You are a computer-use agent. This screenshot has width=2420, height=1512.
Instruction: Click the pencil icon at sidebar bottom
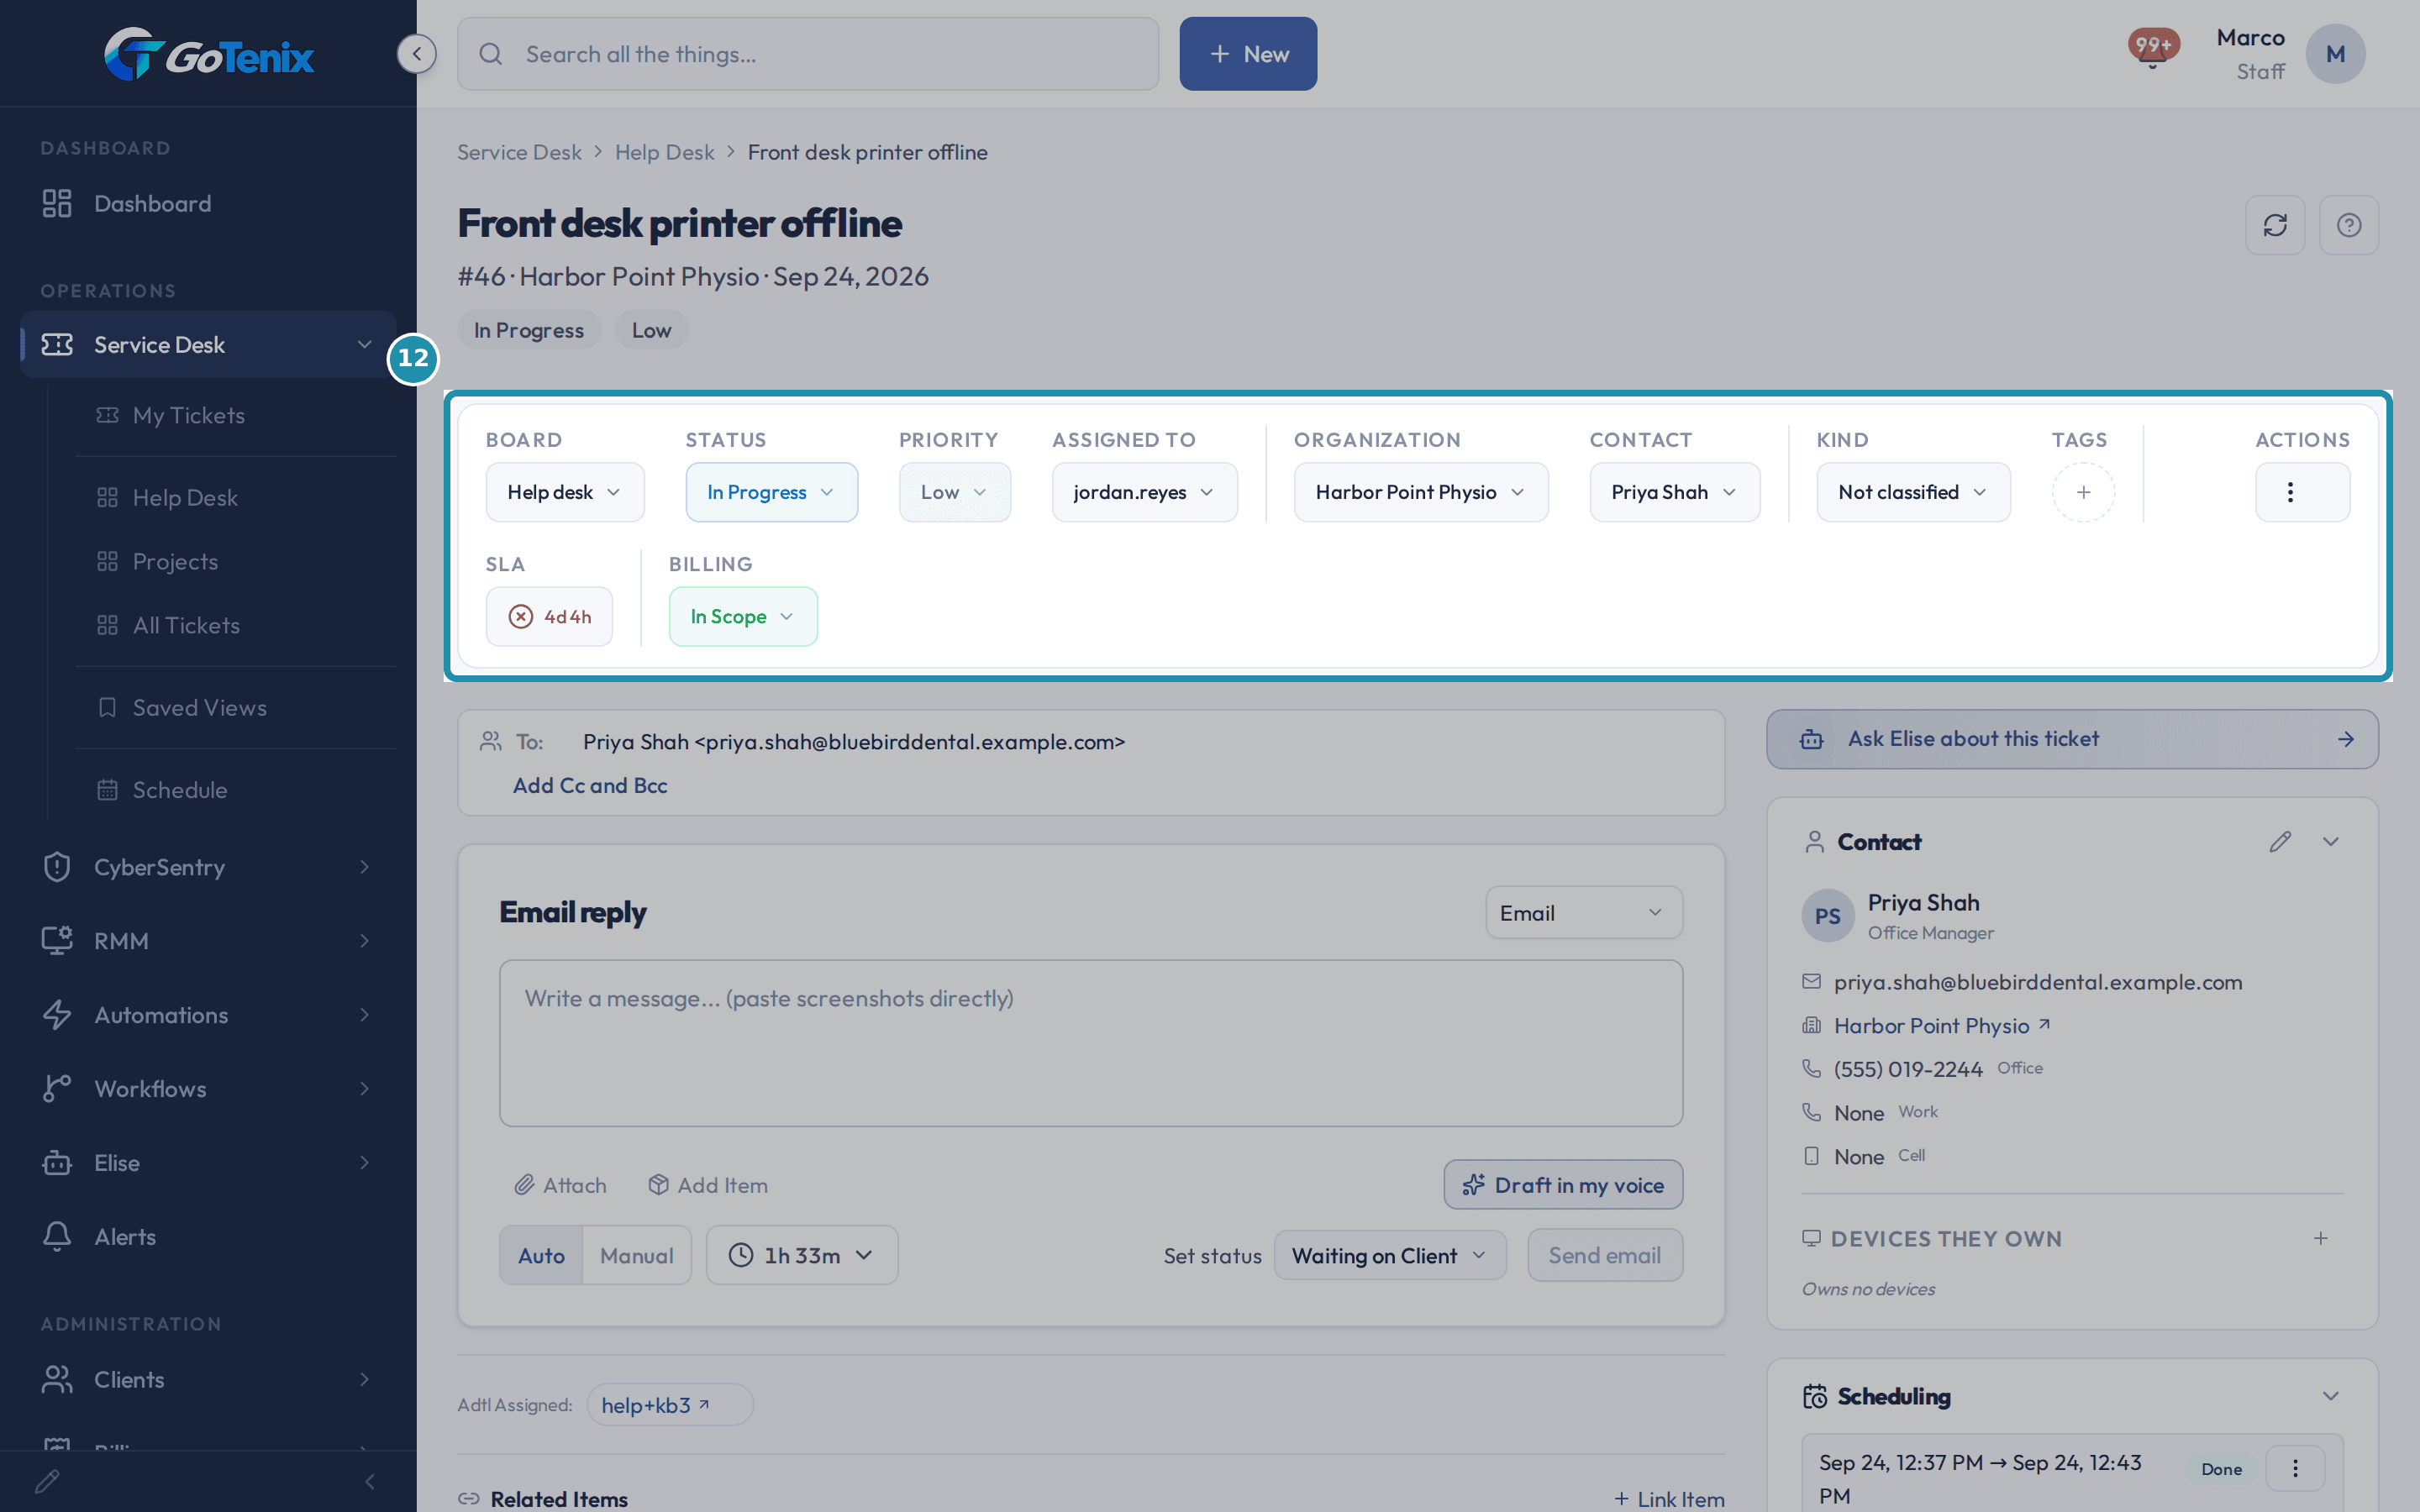(47, 1481)
